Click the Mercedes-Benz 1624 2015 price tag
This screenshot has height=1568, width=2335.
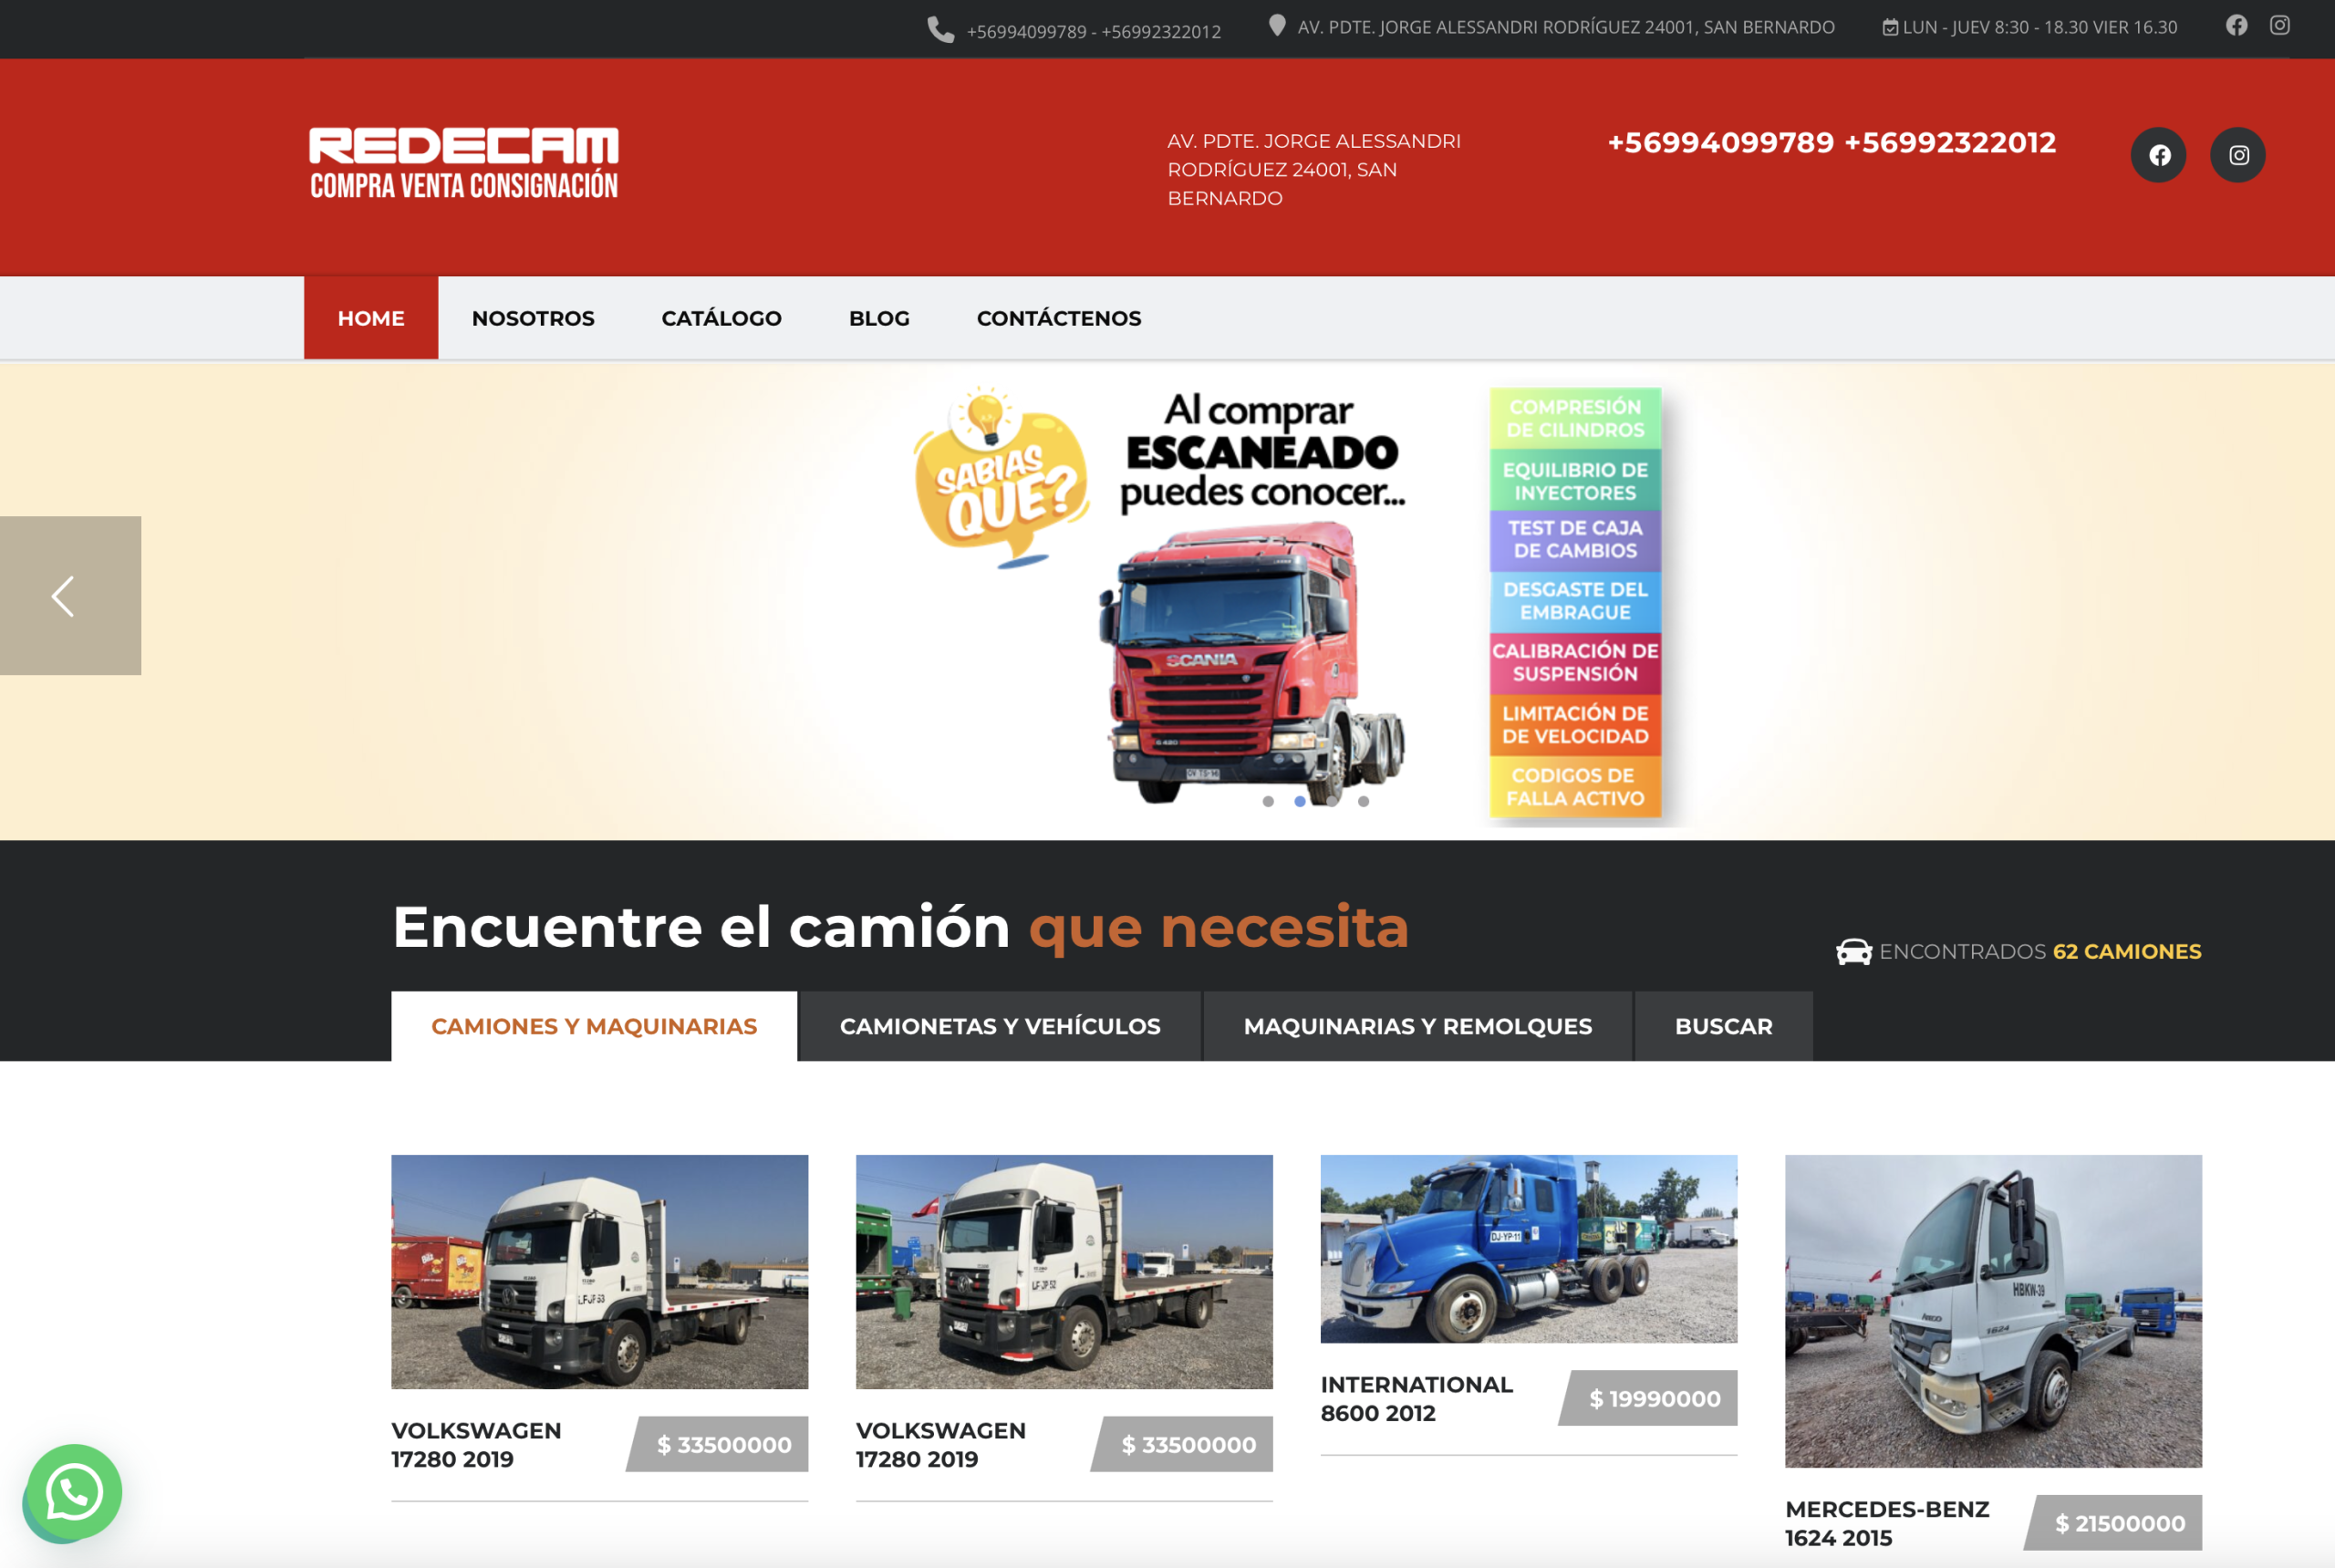2117,1523
